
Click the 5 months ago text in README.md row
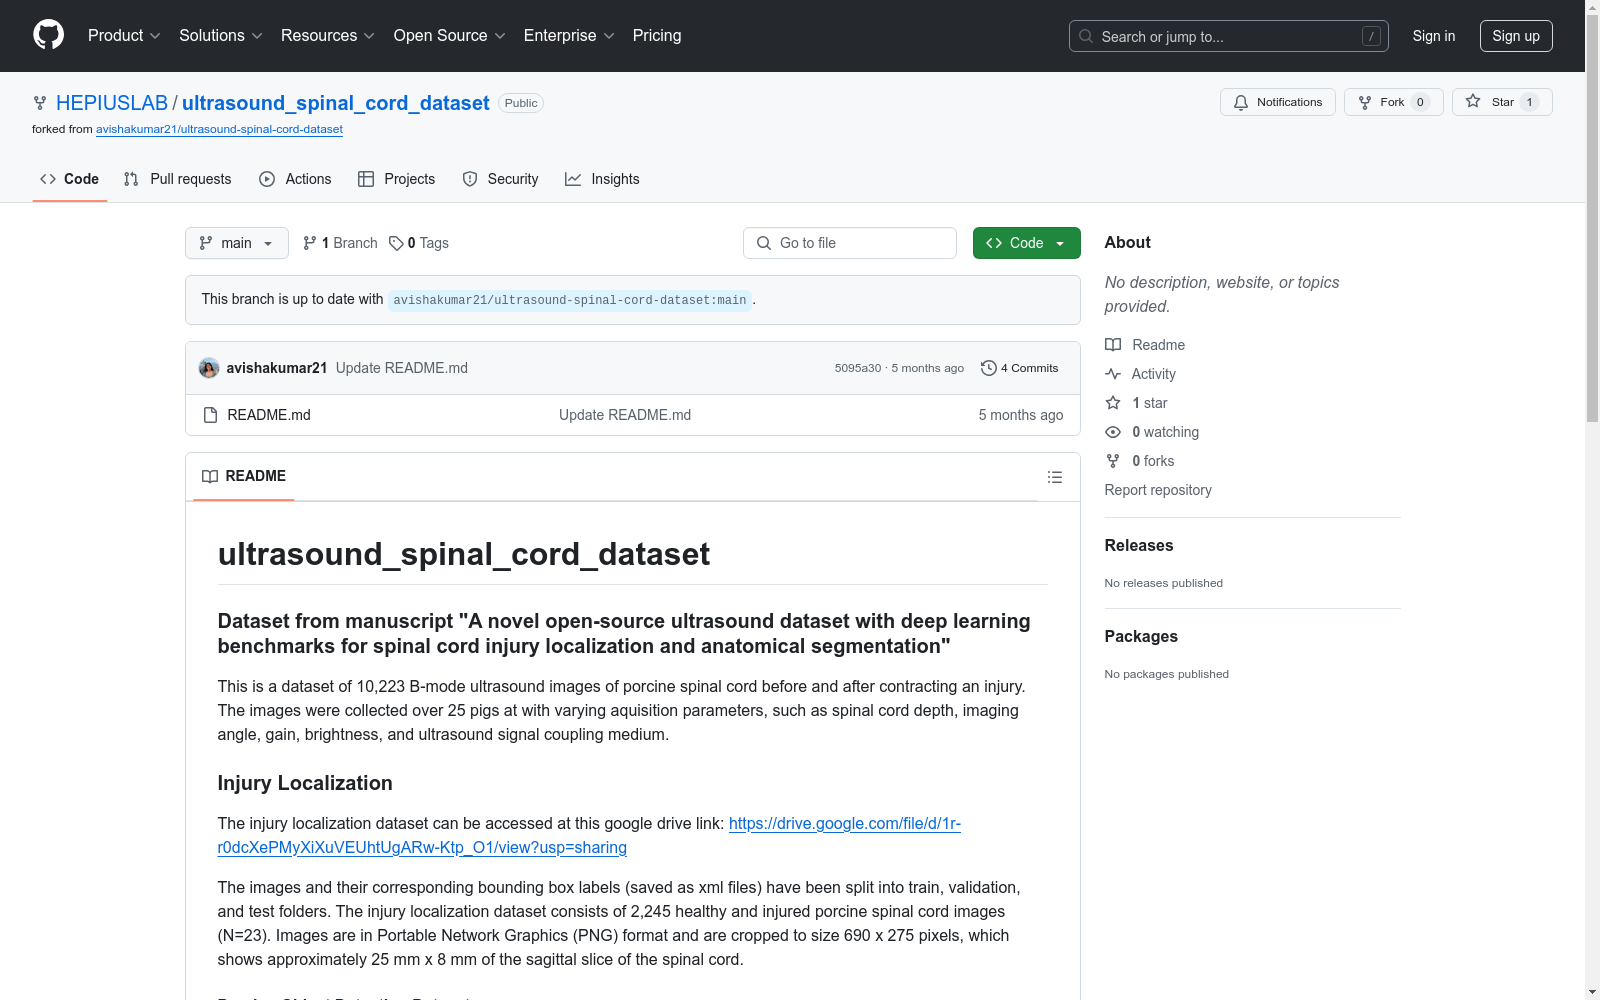coord(1021,415)
